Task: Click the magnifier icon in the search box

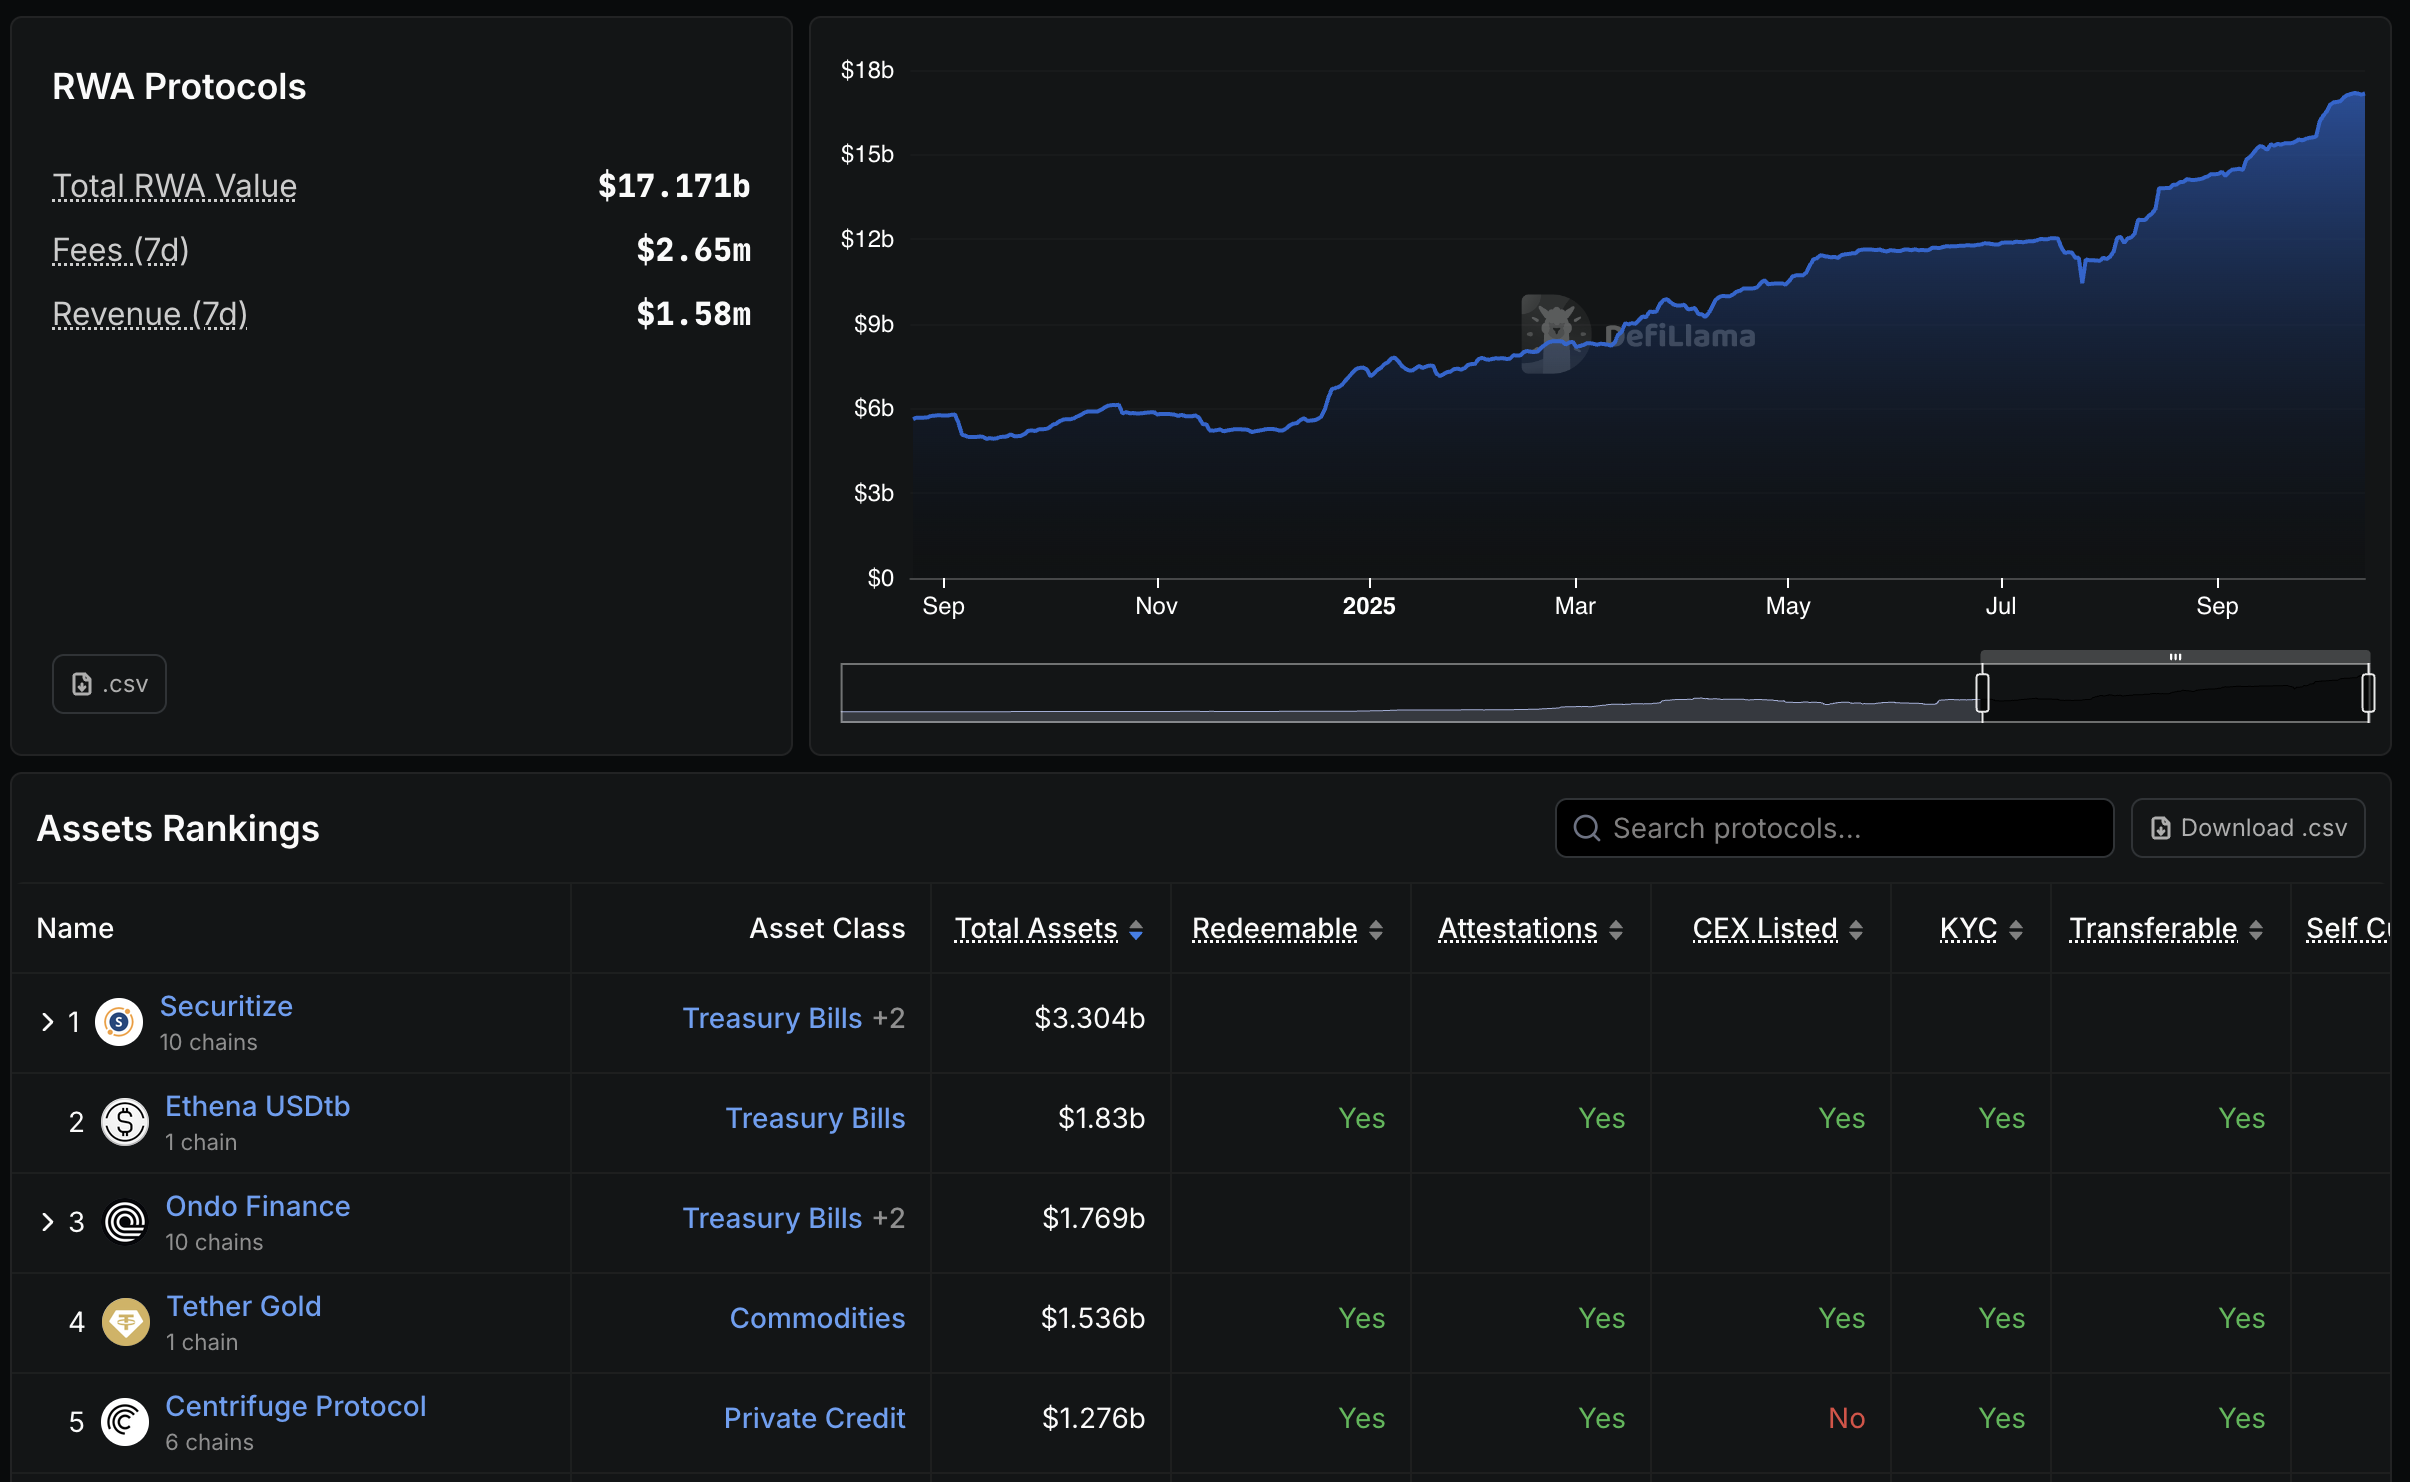Action: [x=1586, y=828]
